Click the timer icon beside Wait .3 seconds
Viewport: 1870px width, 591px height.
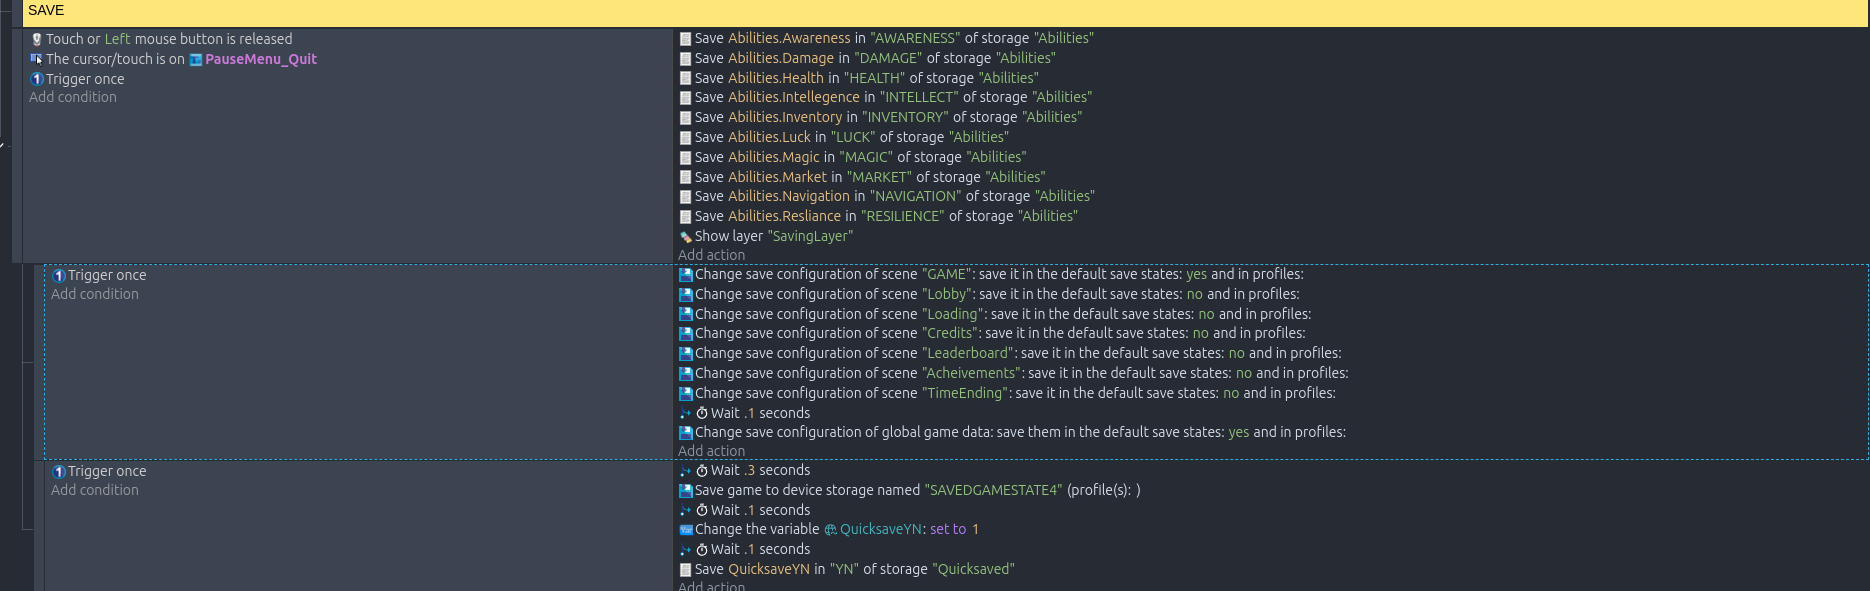point(702,471)
